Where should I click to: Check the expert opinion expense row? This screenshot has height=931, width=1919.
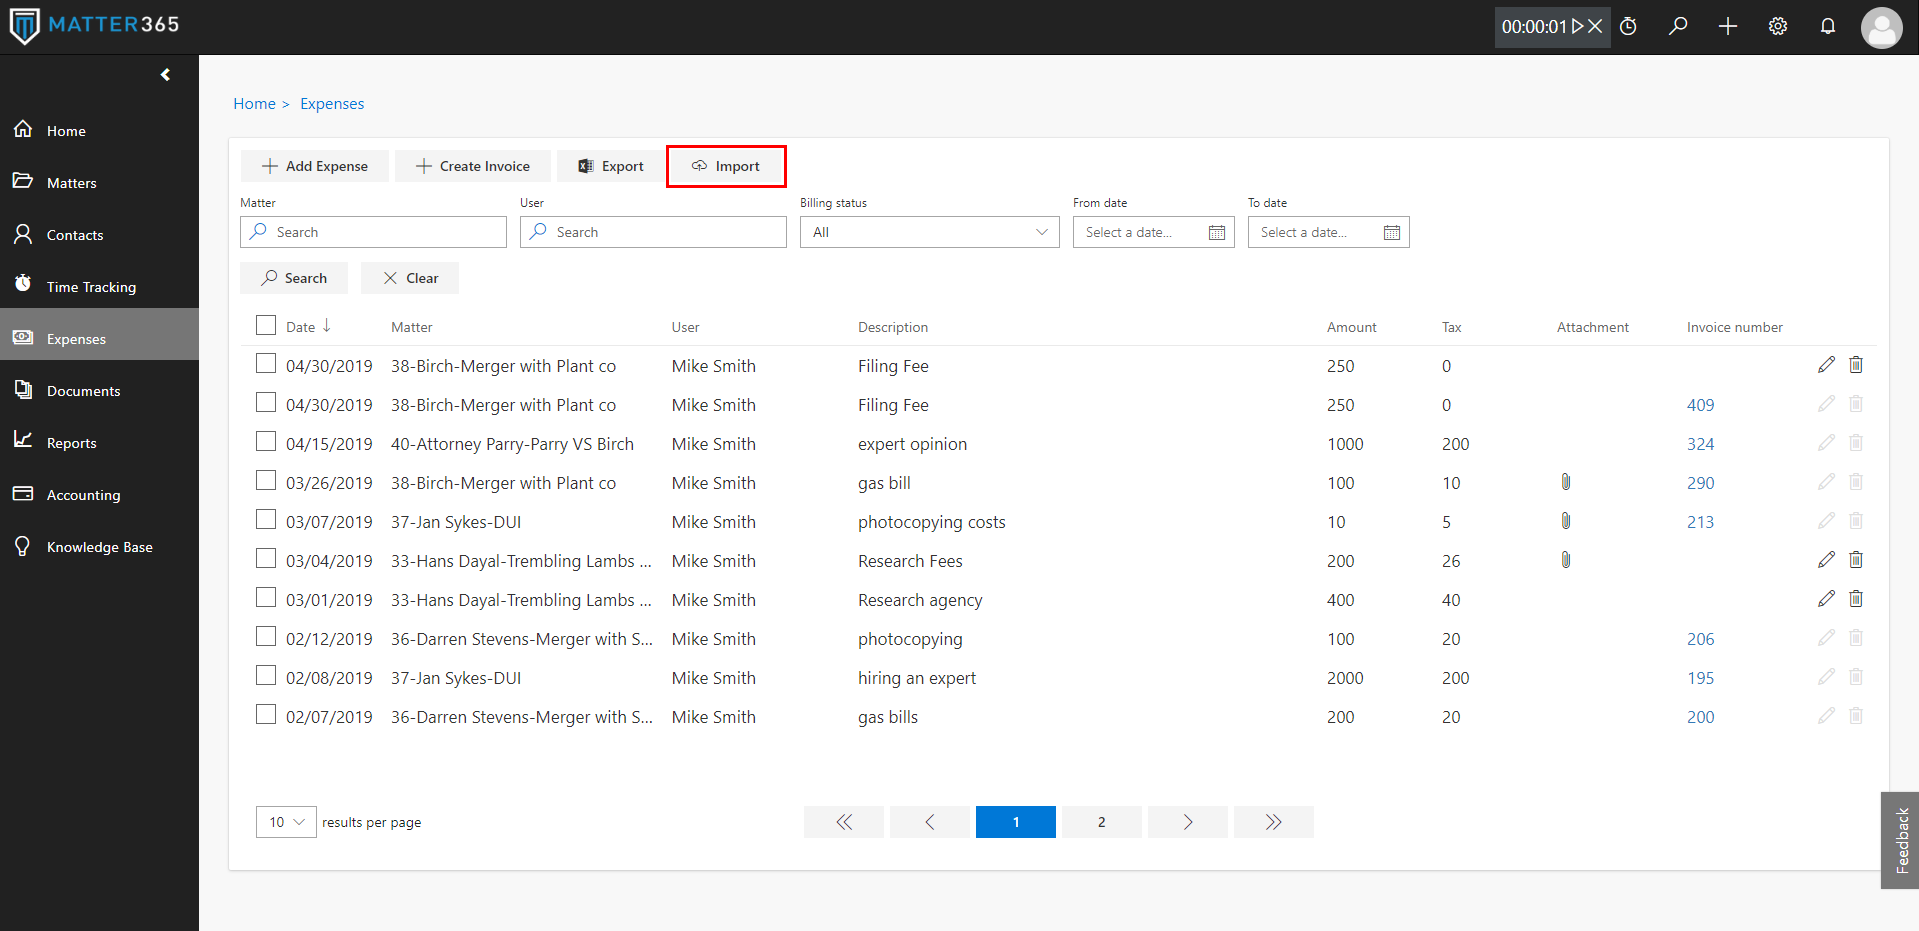point(266,442)
